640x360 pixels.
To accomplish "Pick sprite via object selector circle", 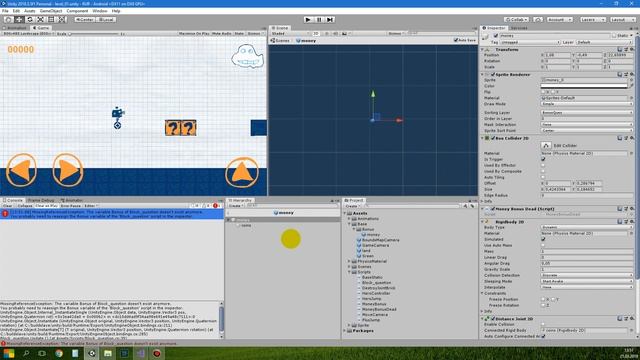I will click(x=631, y=80).
